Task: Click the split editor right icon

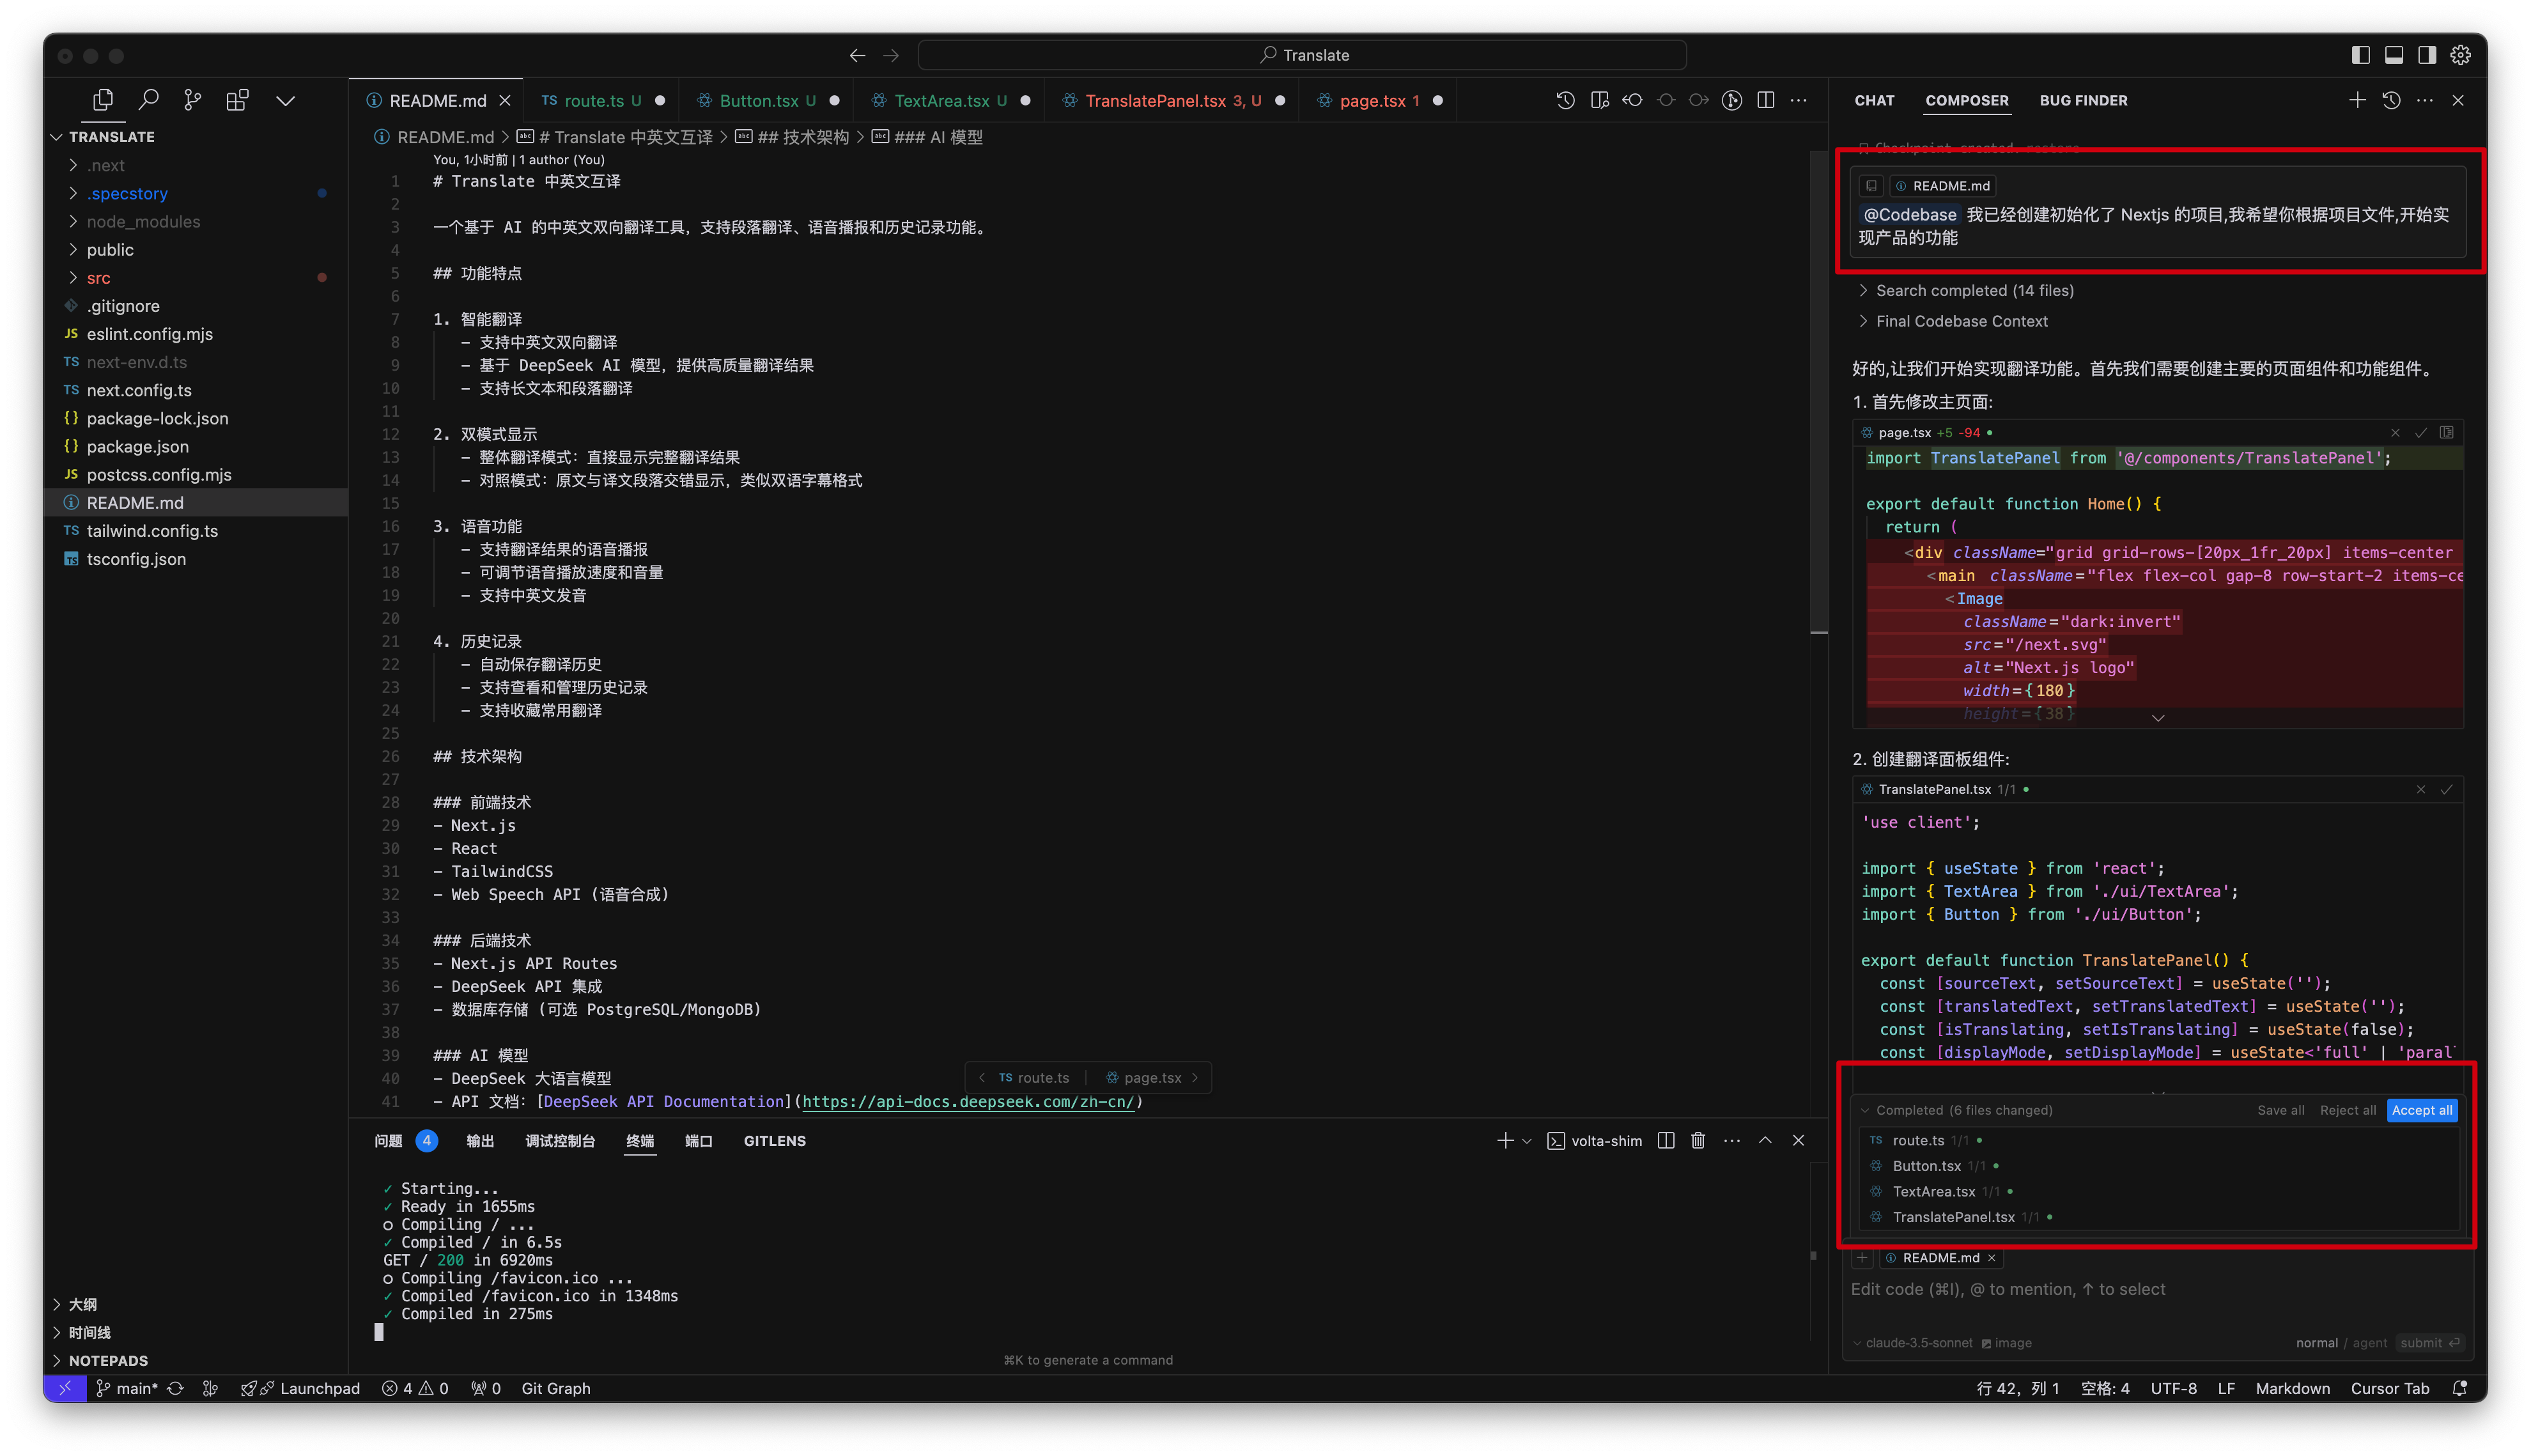Action: pyautogui.click(x=1766, y=100)
